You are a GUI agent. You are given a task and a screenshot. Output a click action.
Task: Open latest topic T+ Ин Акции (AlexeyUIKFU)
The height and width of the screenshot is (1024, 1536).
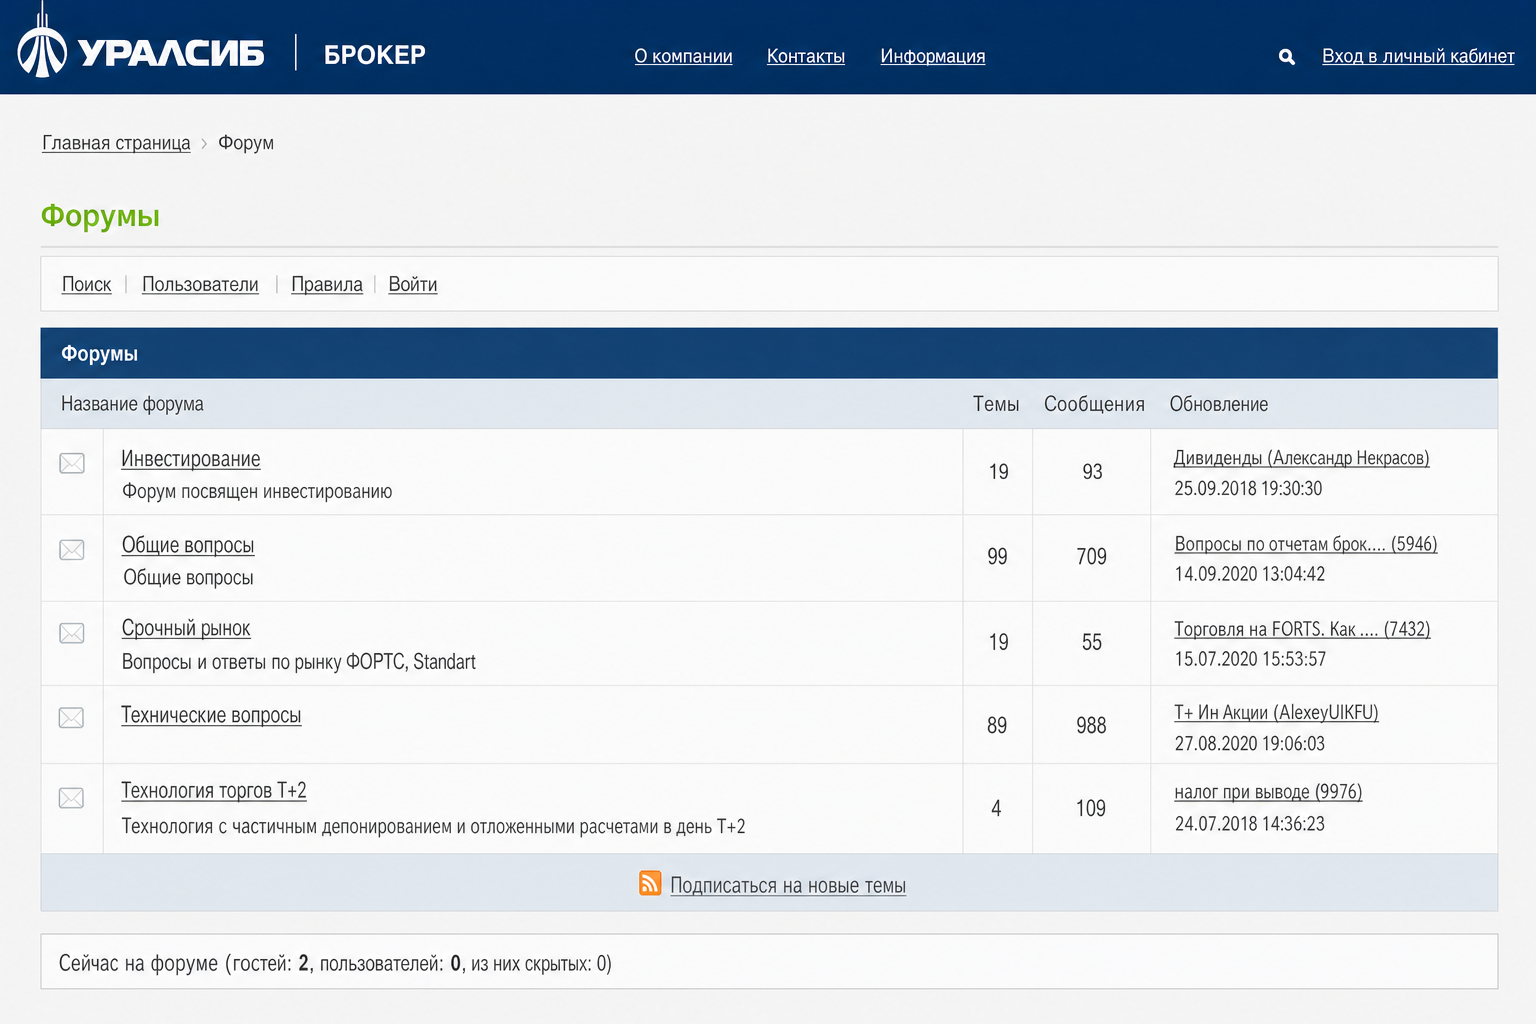coord(1276,713)
